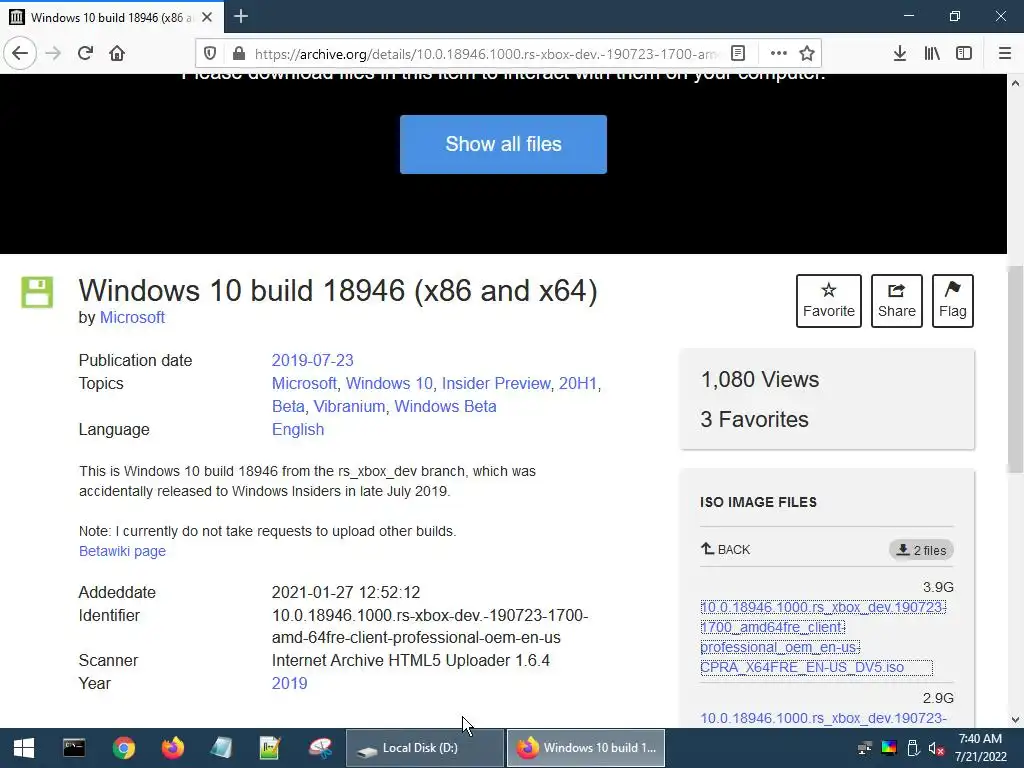Open the Betawiki page link
Image resolution: width=1024 pixels, height=768 pixels.
(122, 551)
